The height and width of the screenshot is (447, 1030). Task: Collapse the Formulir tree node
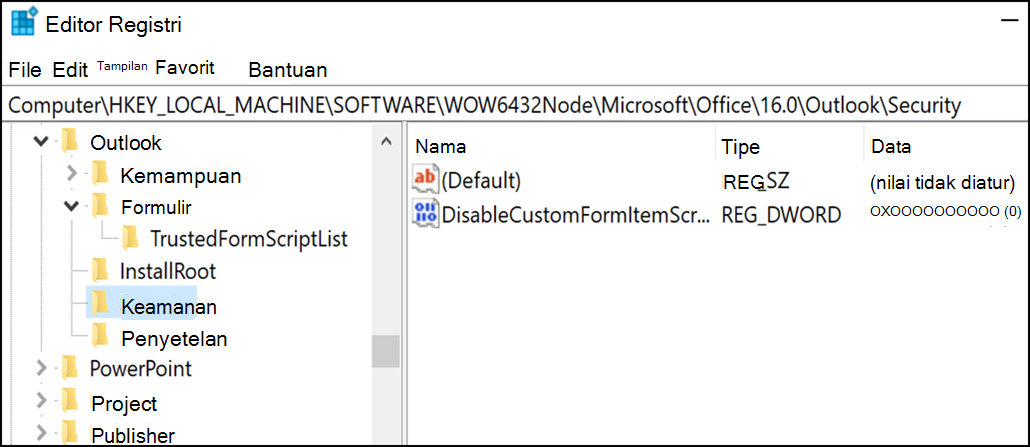click(72, 206)
